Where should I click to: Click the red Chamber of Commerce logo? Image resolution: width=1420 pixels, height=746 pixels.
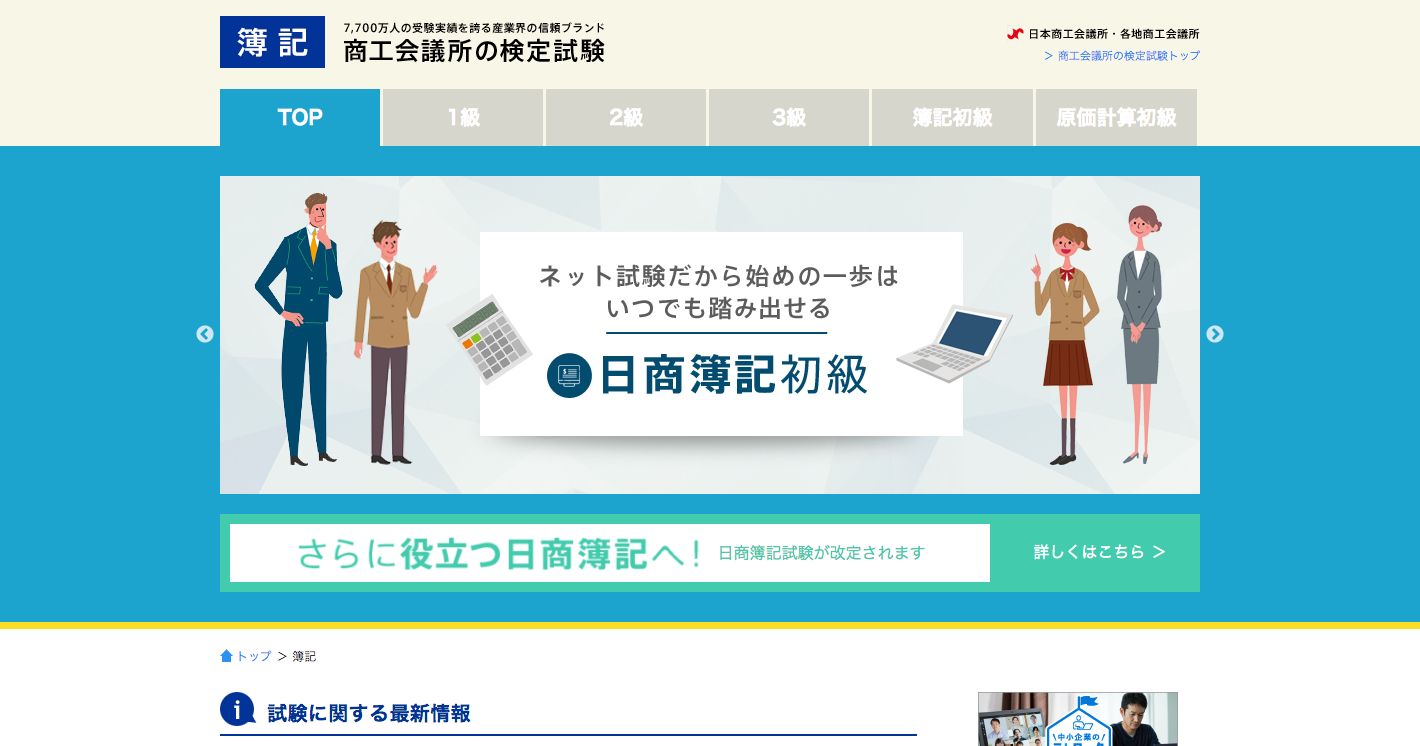[1015, 34]
